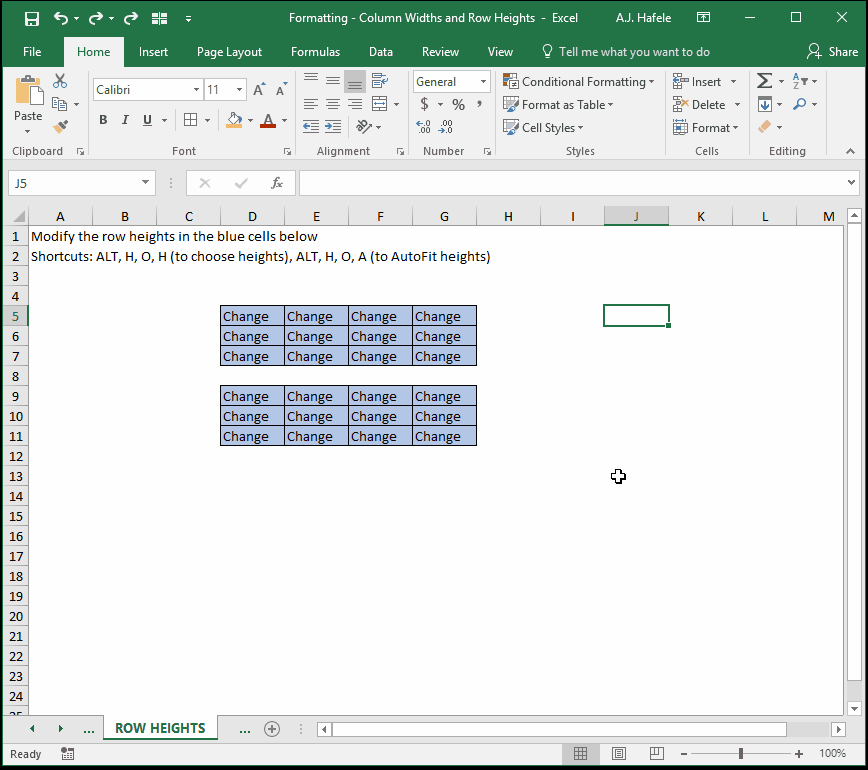The height and width of the screenshot is (770, 868).
Task: Toggle Italic formatting
Action: pyautogui.click(x=125, y=120)
